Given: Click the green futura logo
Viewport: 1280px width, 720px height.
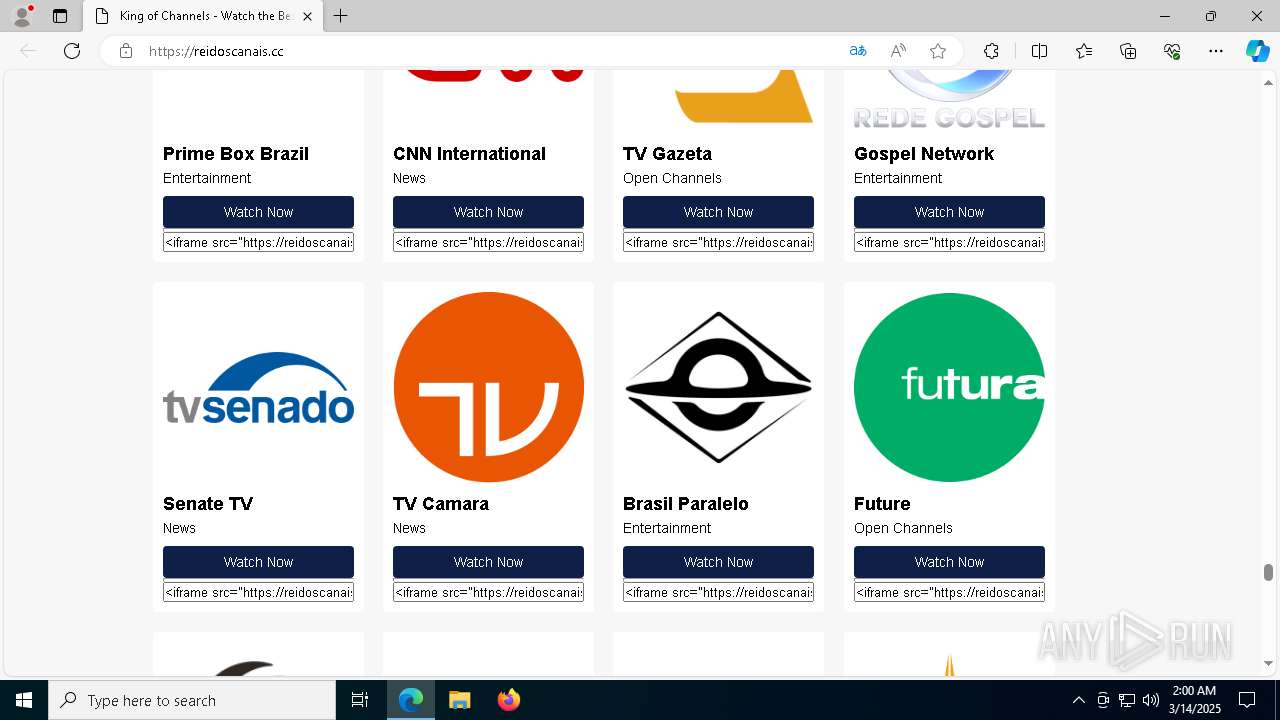Looking at the screenshot, I should [x=949, y=387].
